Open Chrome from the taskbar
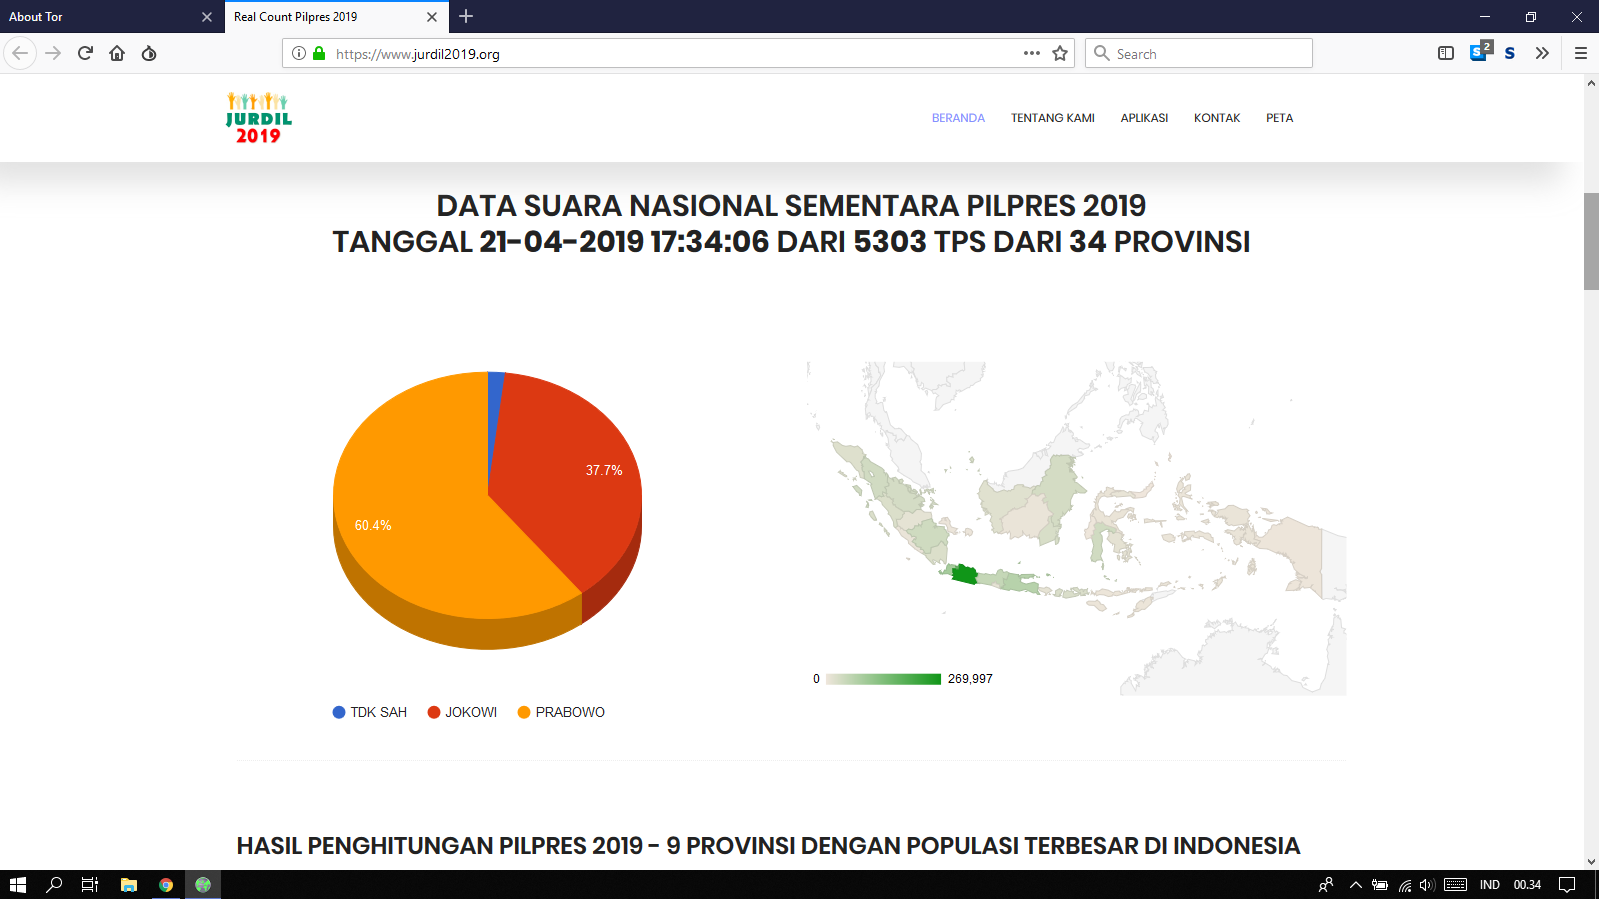 point(166,885)
